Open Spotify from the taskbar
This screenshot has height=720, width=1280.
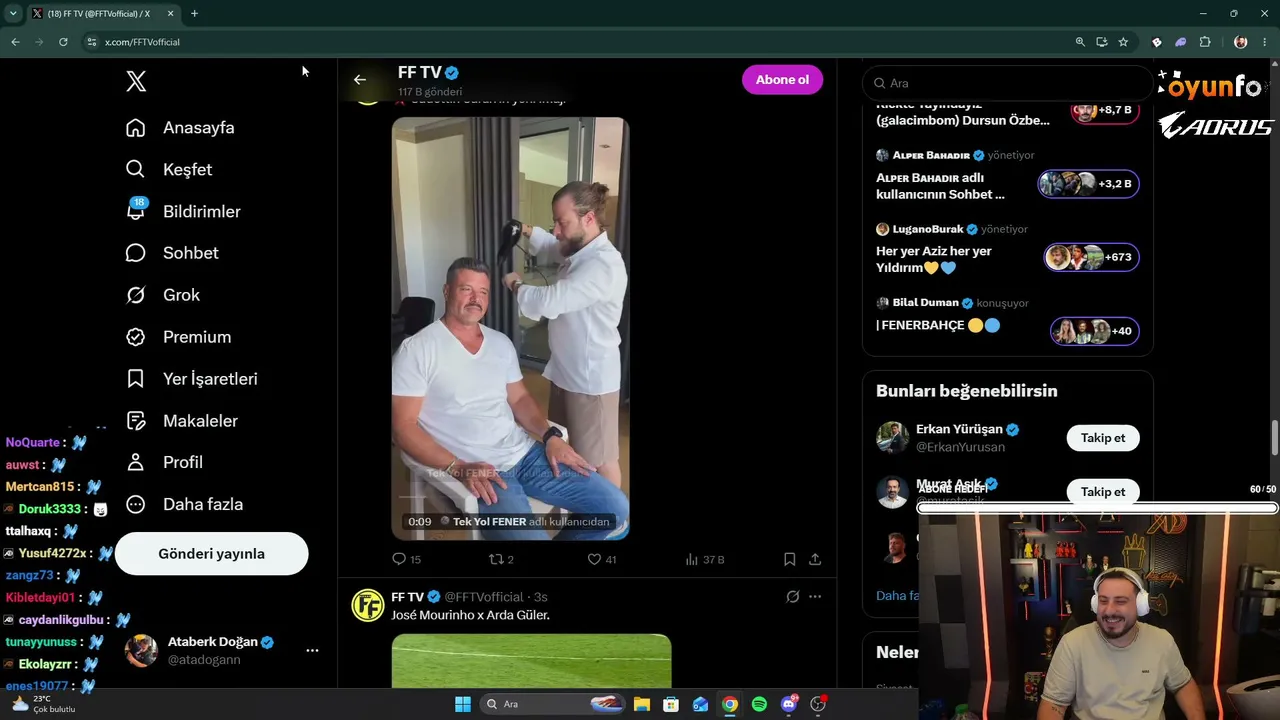pos(759,704)
